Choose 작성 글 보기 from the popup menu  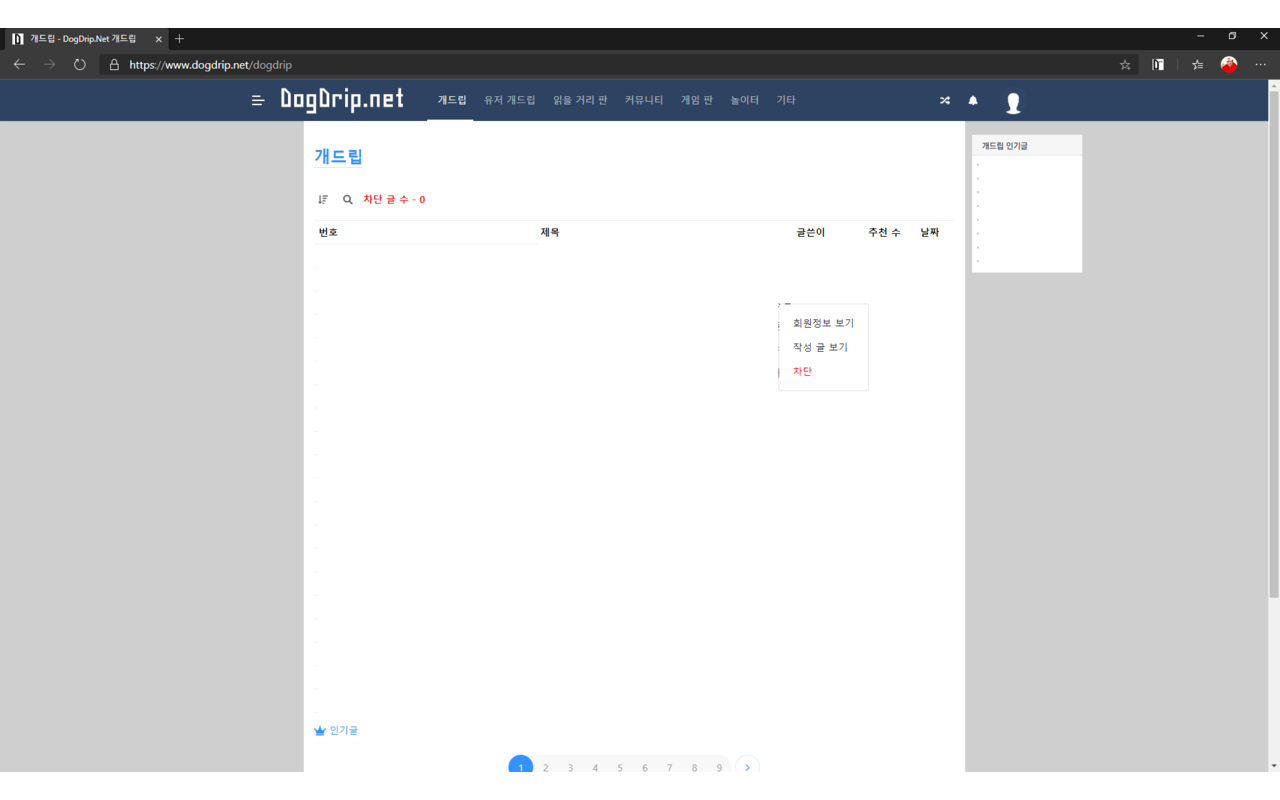[x=820, y=347]
